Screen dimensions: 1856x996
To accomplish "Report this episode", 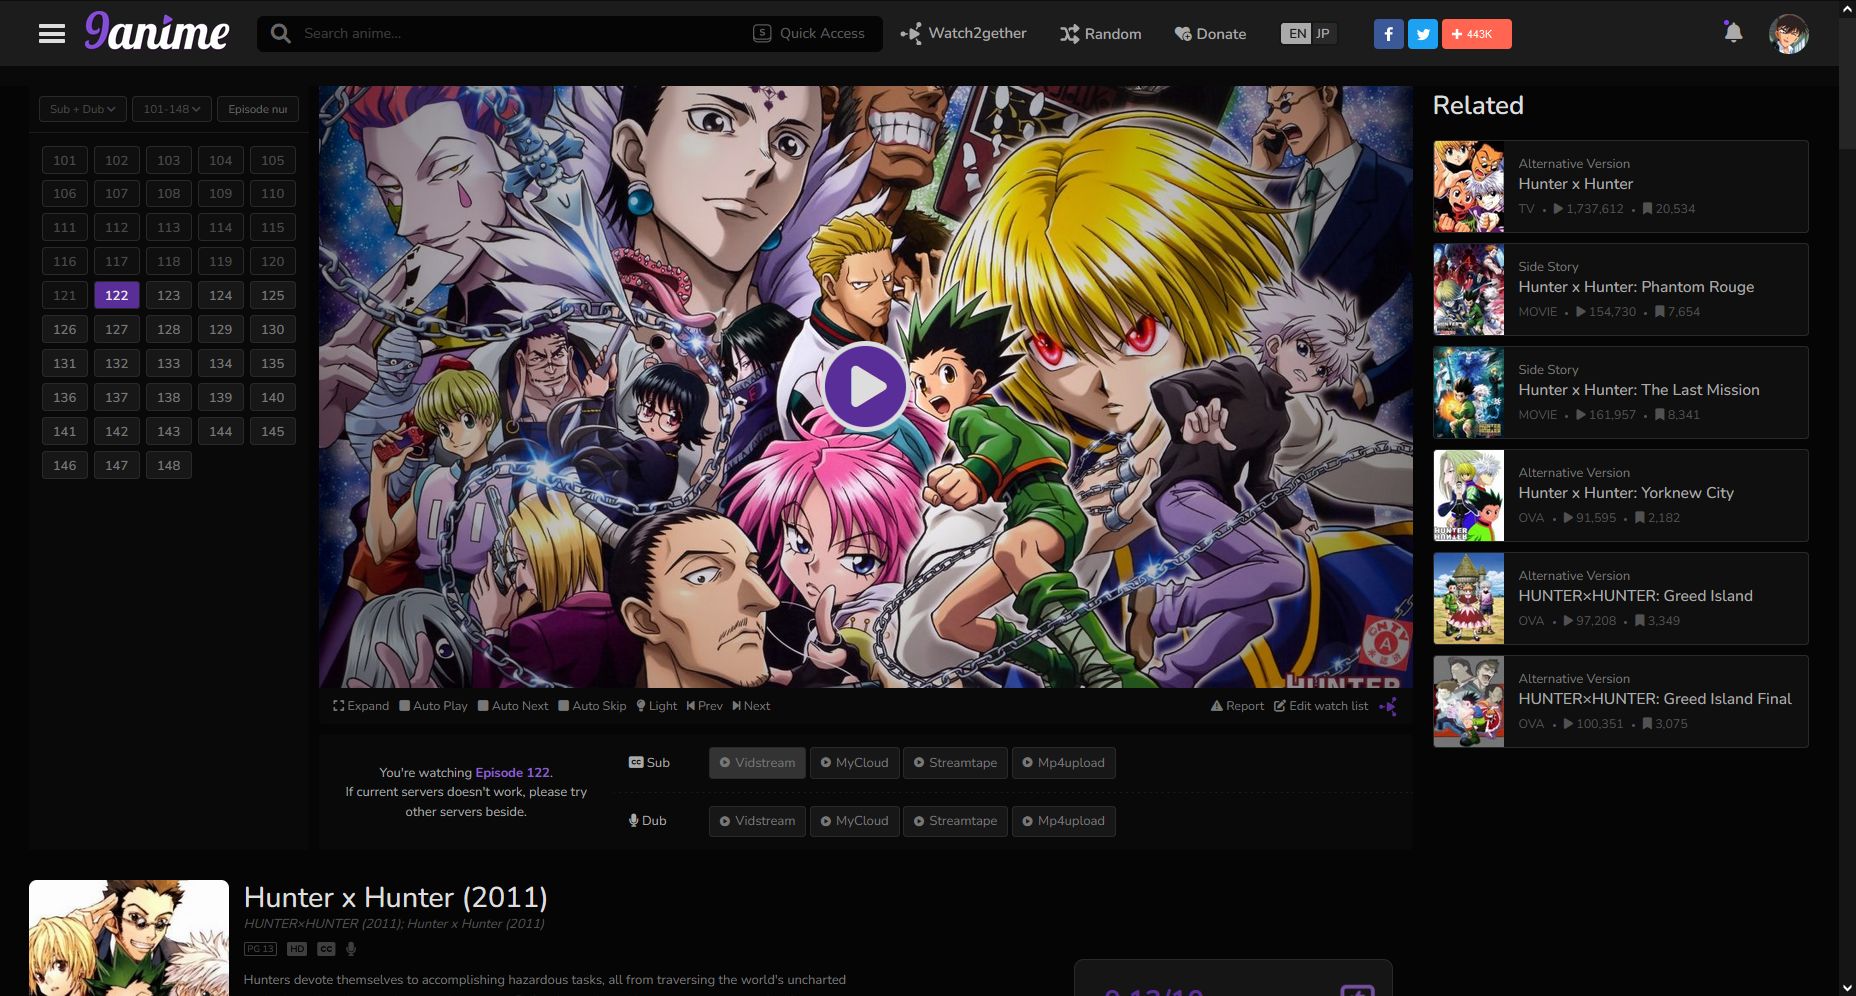I will pyautogui.click(x=1237, y=706).
